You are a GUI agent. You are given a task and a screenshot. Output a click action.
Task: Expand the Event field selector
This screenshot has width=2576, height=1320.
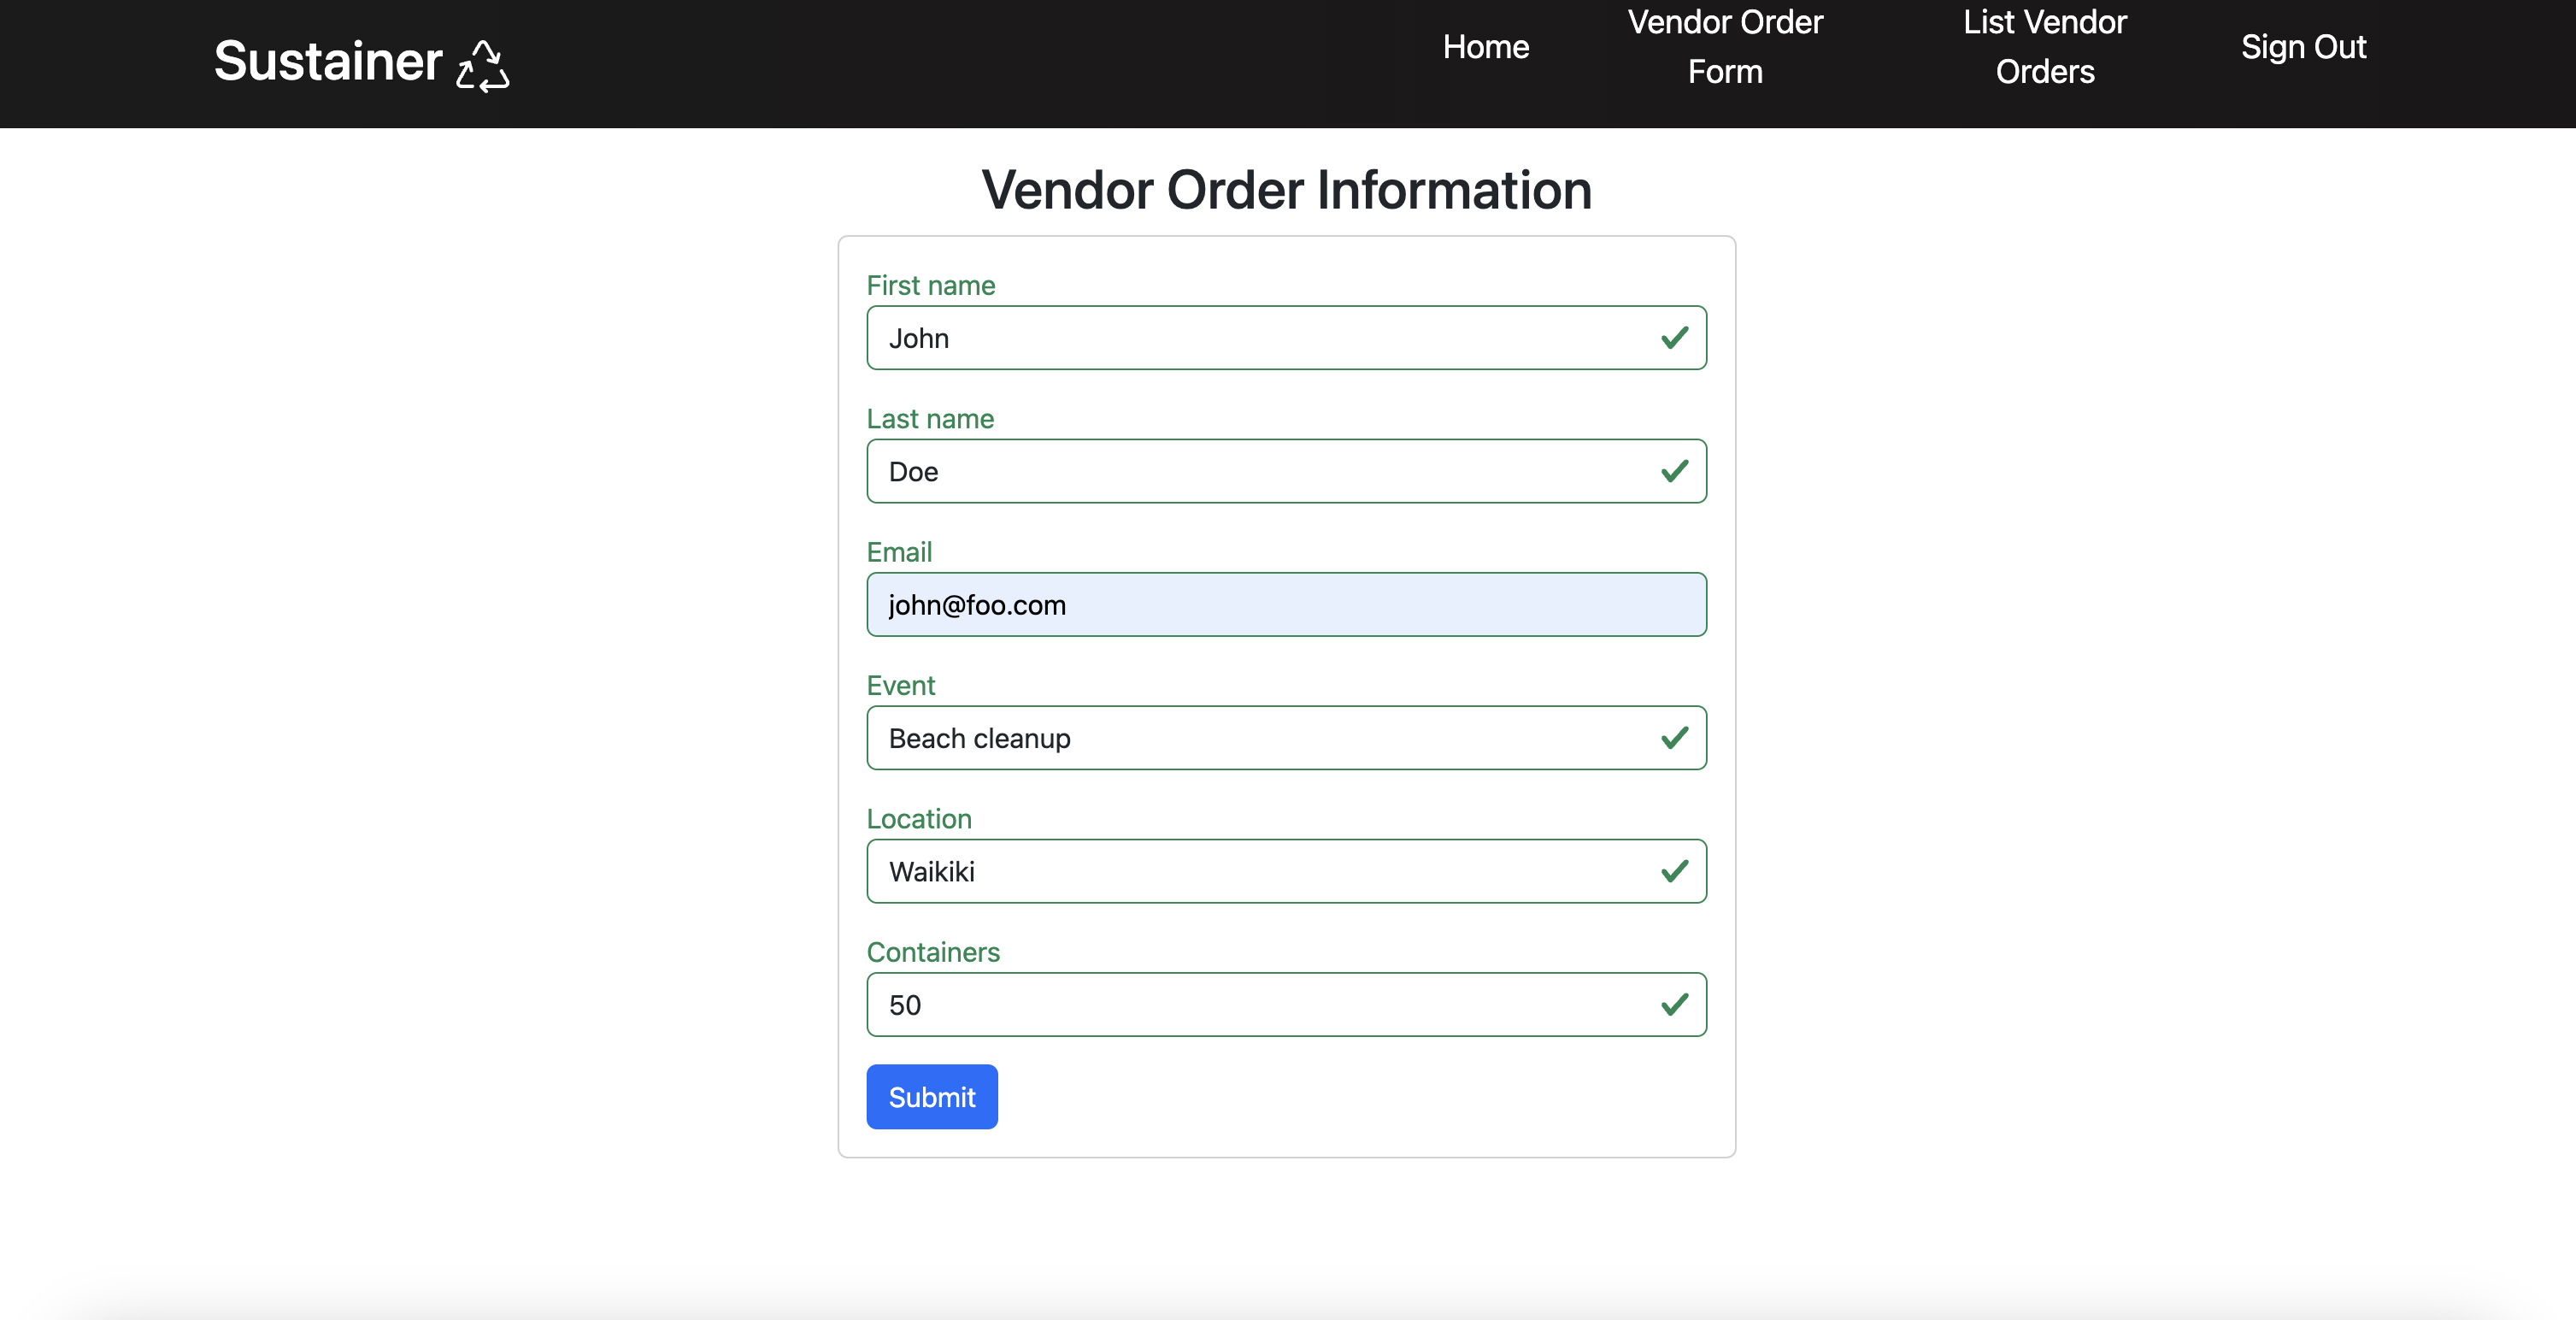[1285, 738]
